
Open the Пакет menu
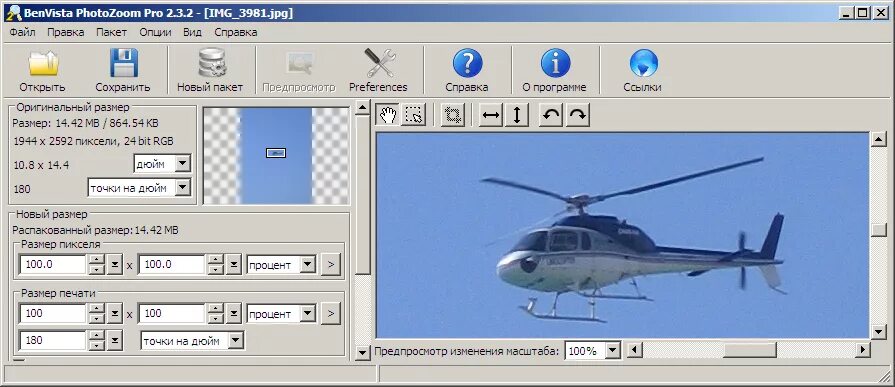click(x=111, y=32)
